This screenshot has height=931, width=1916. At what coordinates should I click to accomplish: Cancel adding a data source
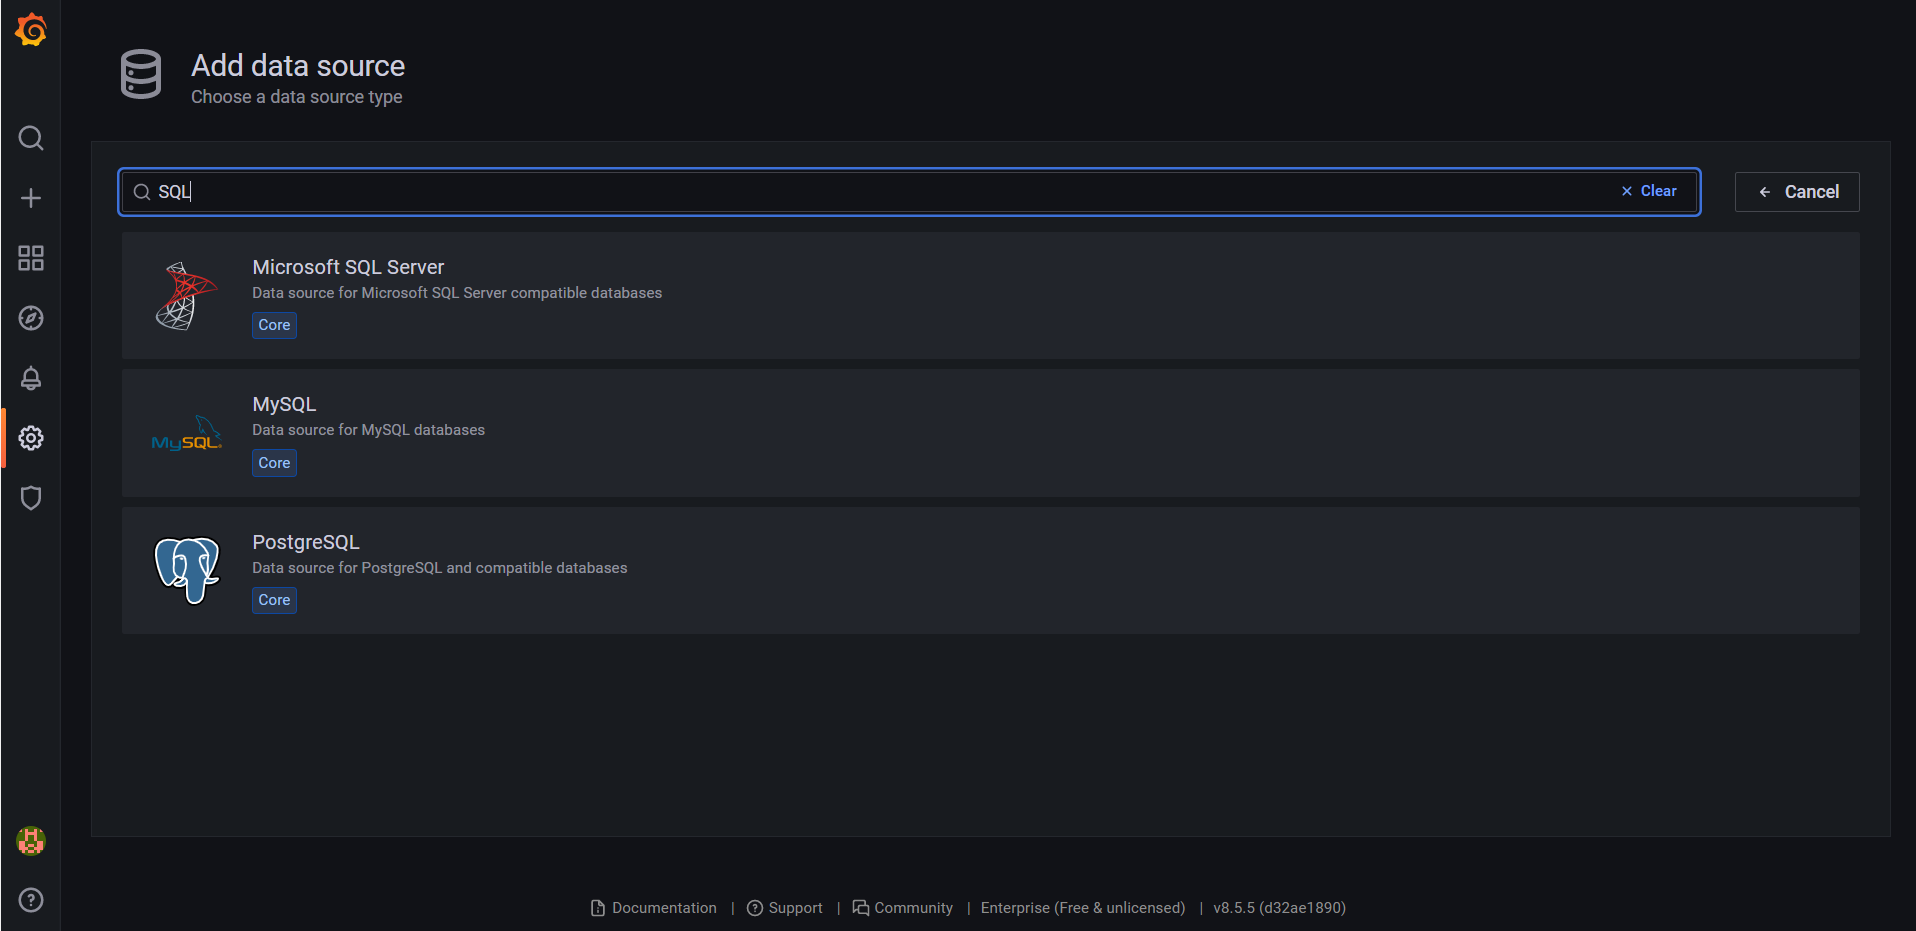(1797, 192)
